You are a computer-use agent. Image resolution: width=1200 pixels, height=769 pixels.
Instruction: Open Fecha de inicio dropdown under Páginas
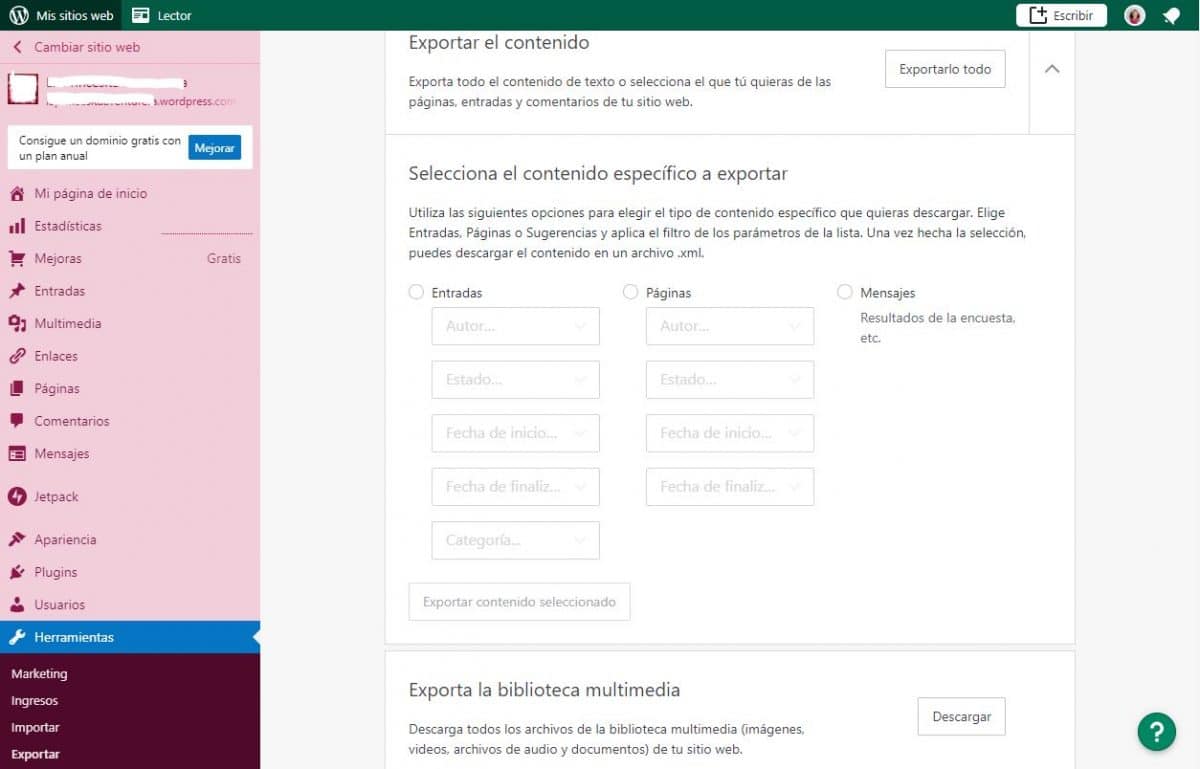(x=730, y=433)
